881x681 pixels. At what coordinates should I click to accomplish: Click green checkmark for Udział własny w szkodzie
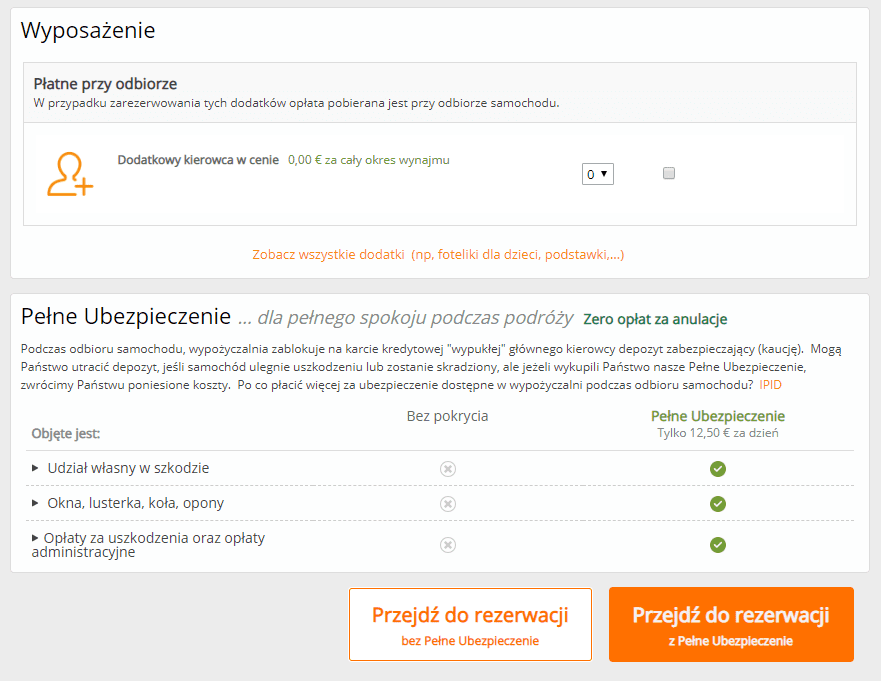[x=717, y=469]
